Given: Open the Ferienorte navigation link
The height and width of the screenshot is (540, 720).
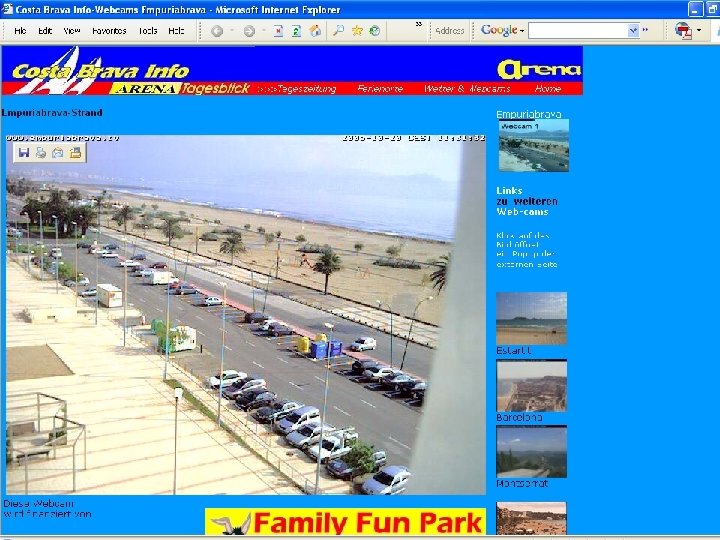Looking at the screenshot, I should pyautogui.click(x=380, y=89).
